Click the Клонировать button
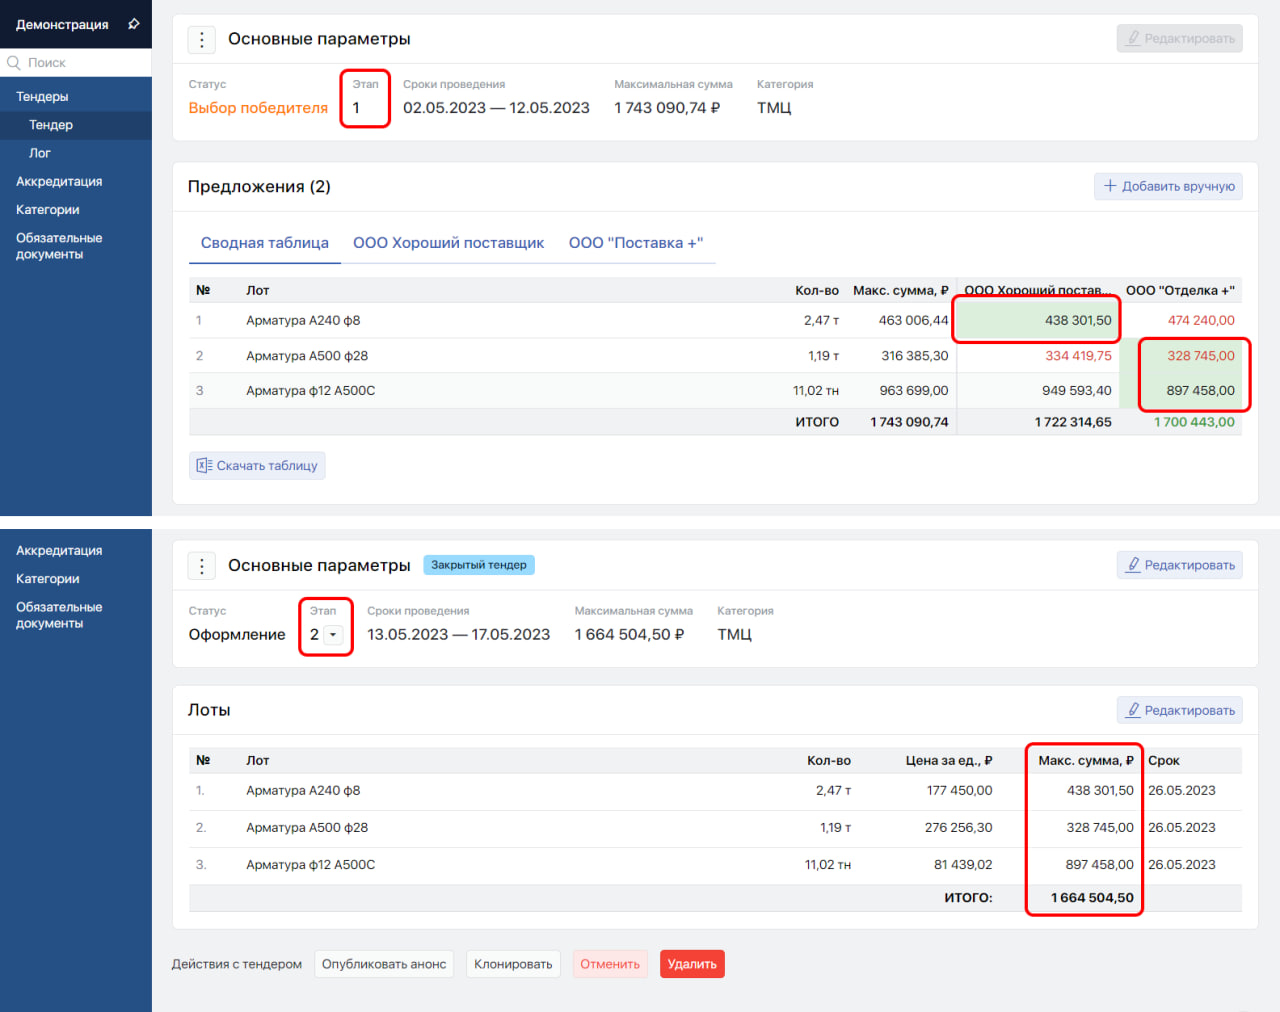The width and height of the screenshot is (1280, 1012). pos(513,964)
